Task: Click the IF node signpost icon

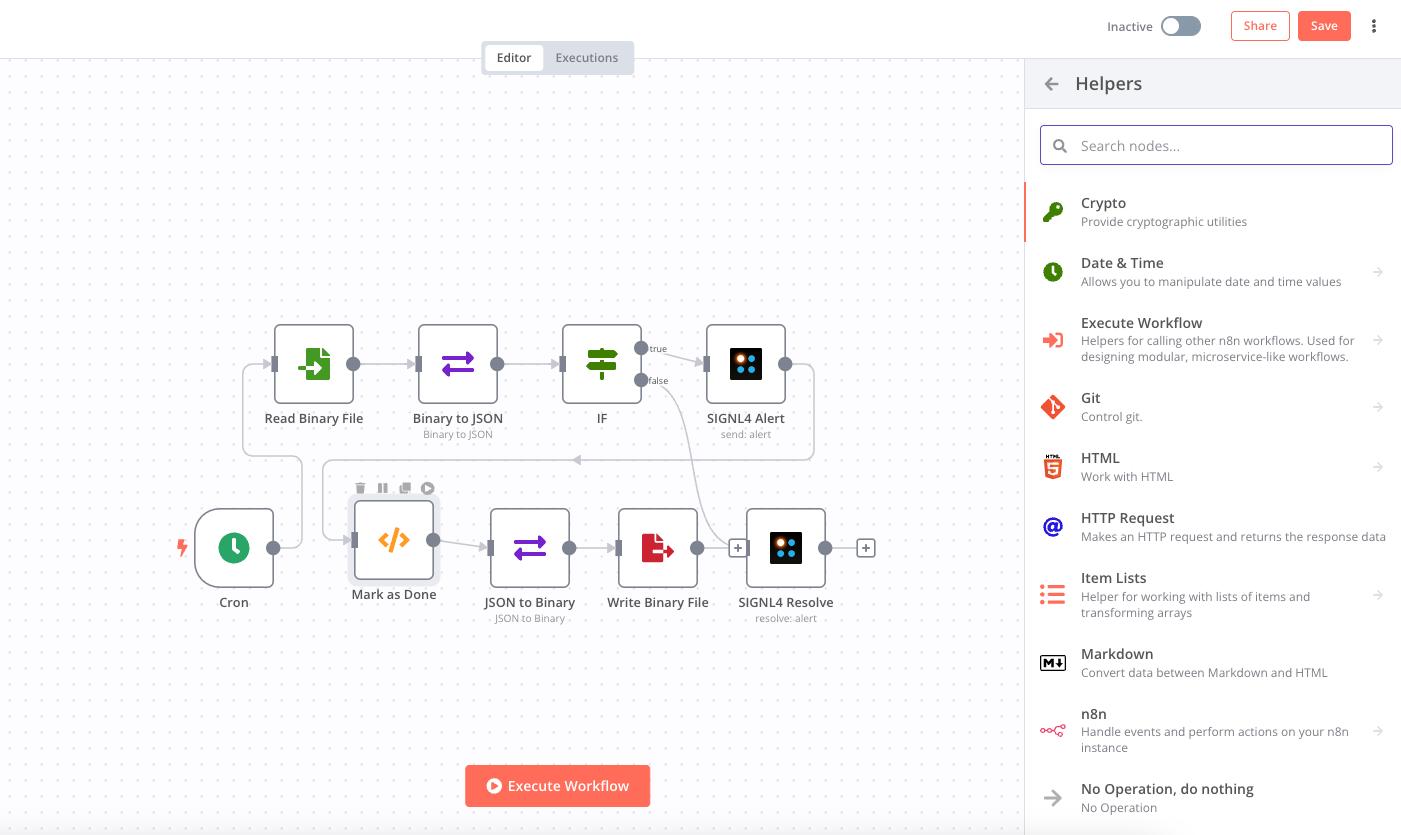Action: pos(602,364)
